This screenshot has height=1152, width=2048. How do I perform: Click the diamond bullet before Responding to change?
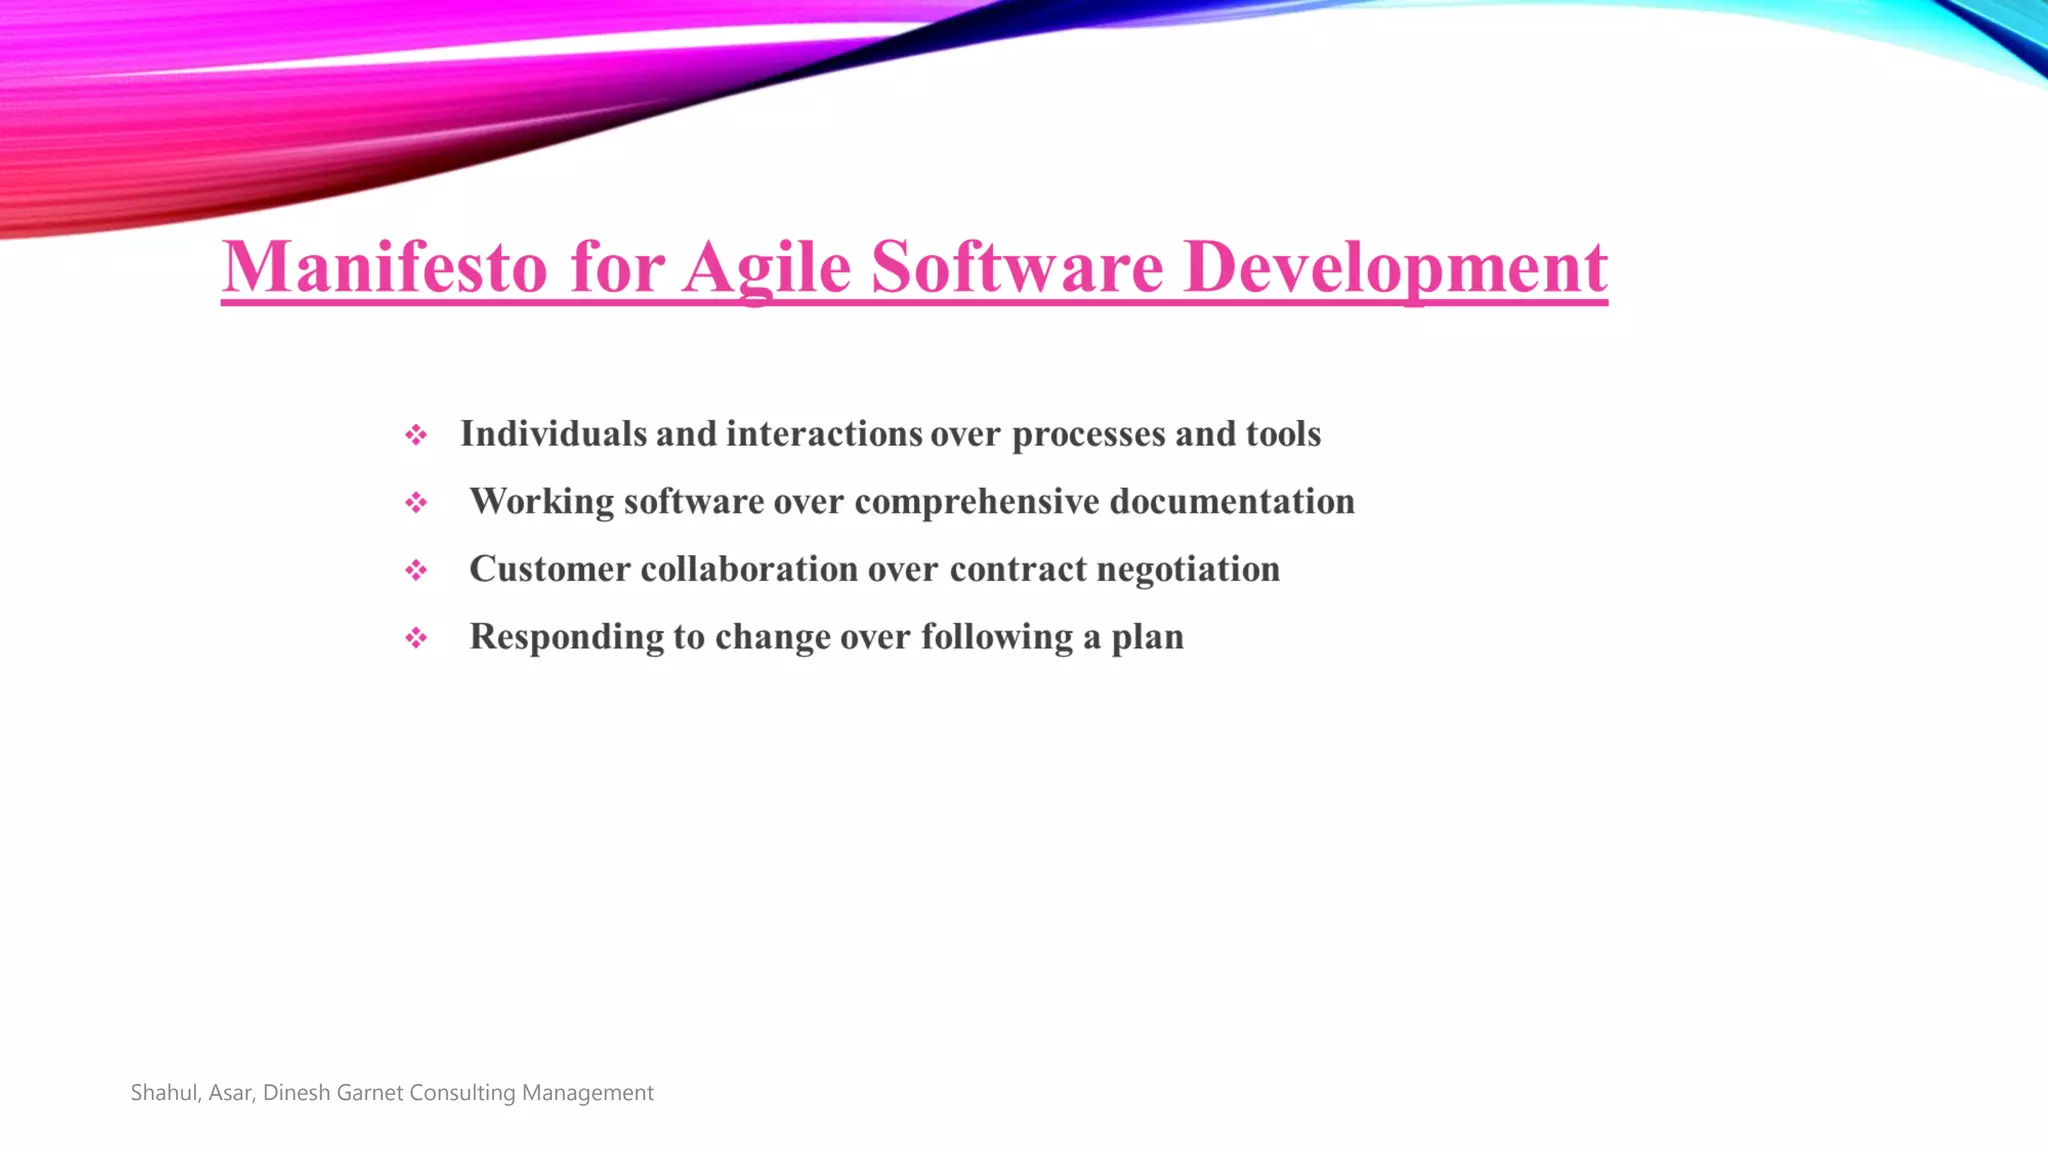[416, 638]
